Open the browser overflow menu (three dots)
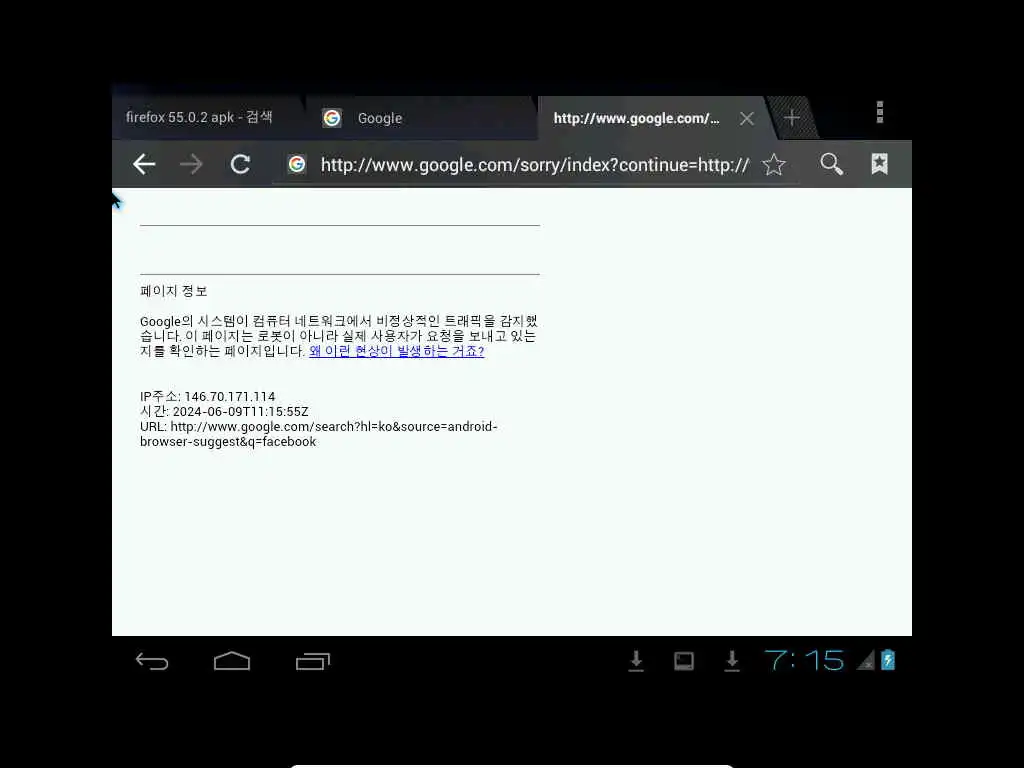The image size is (1024, 768). click(880, 112)
